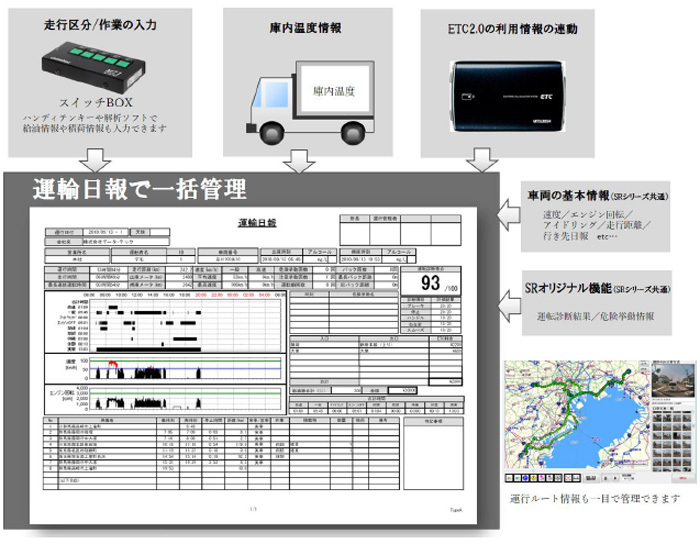
Task: Click the 運輸日報 report title
Action: (x=257, y=223)
